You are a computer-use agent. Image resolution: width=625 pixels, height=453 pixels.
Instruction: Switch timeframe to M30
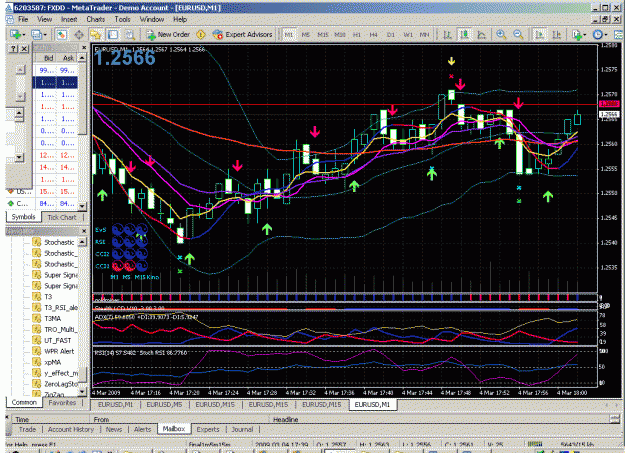click(x=340, y=35)
